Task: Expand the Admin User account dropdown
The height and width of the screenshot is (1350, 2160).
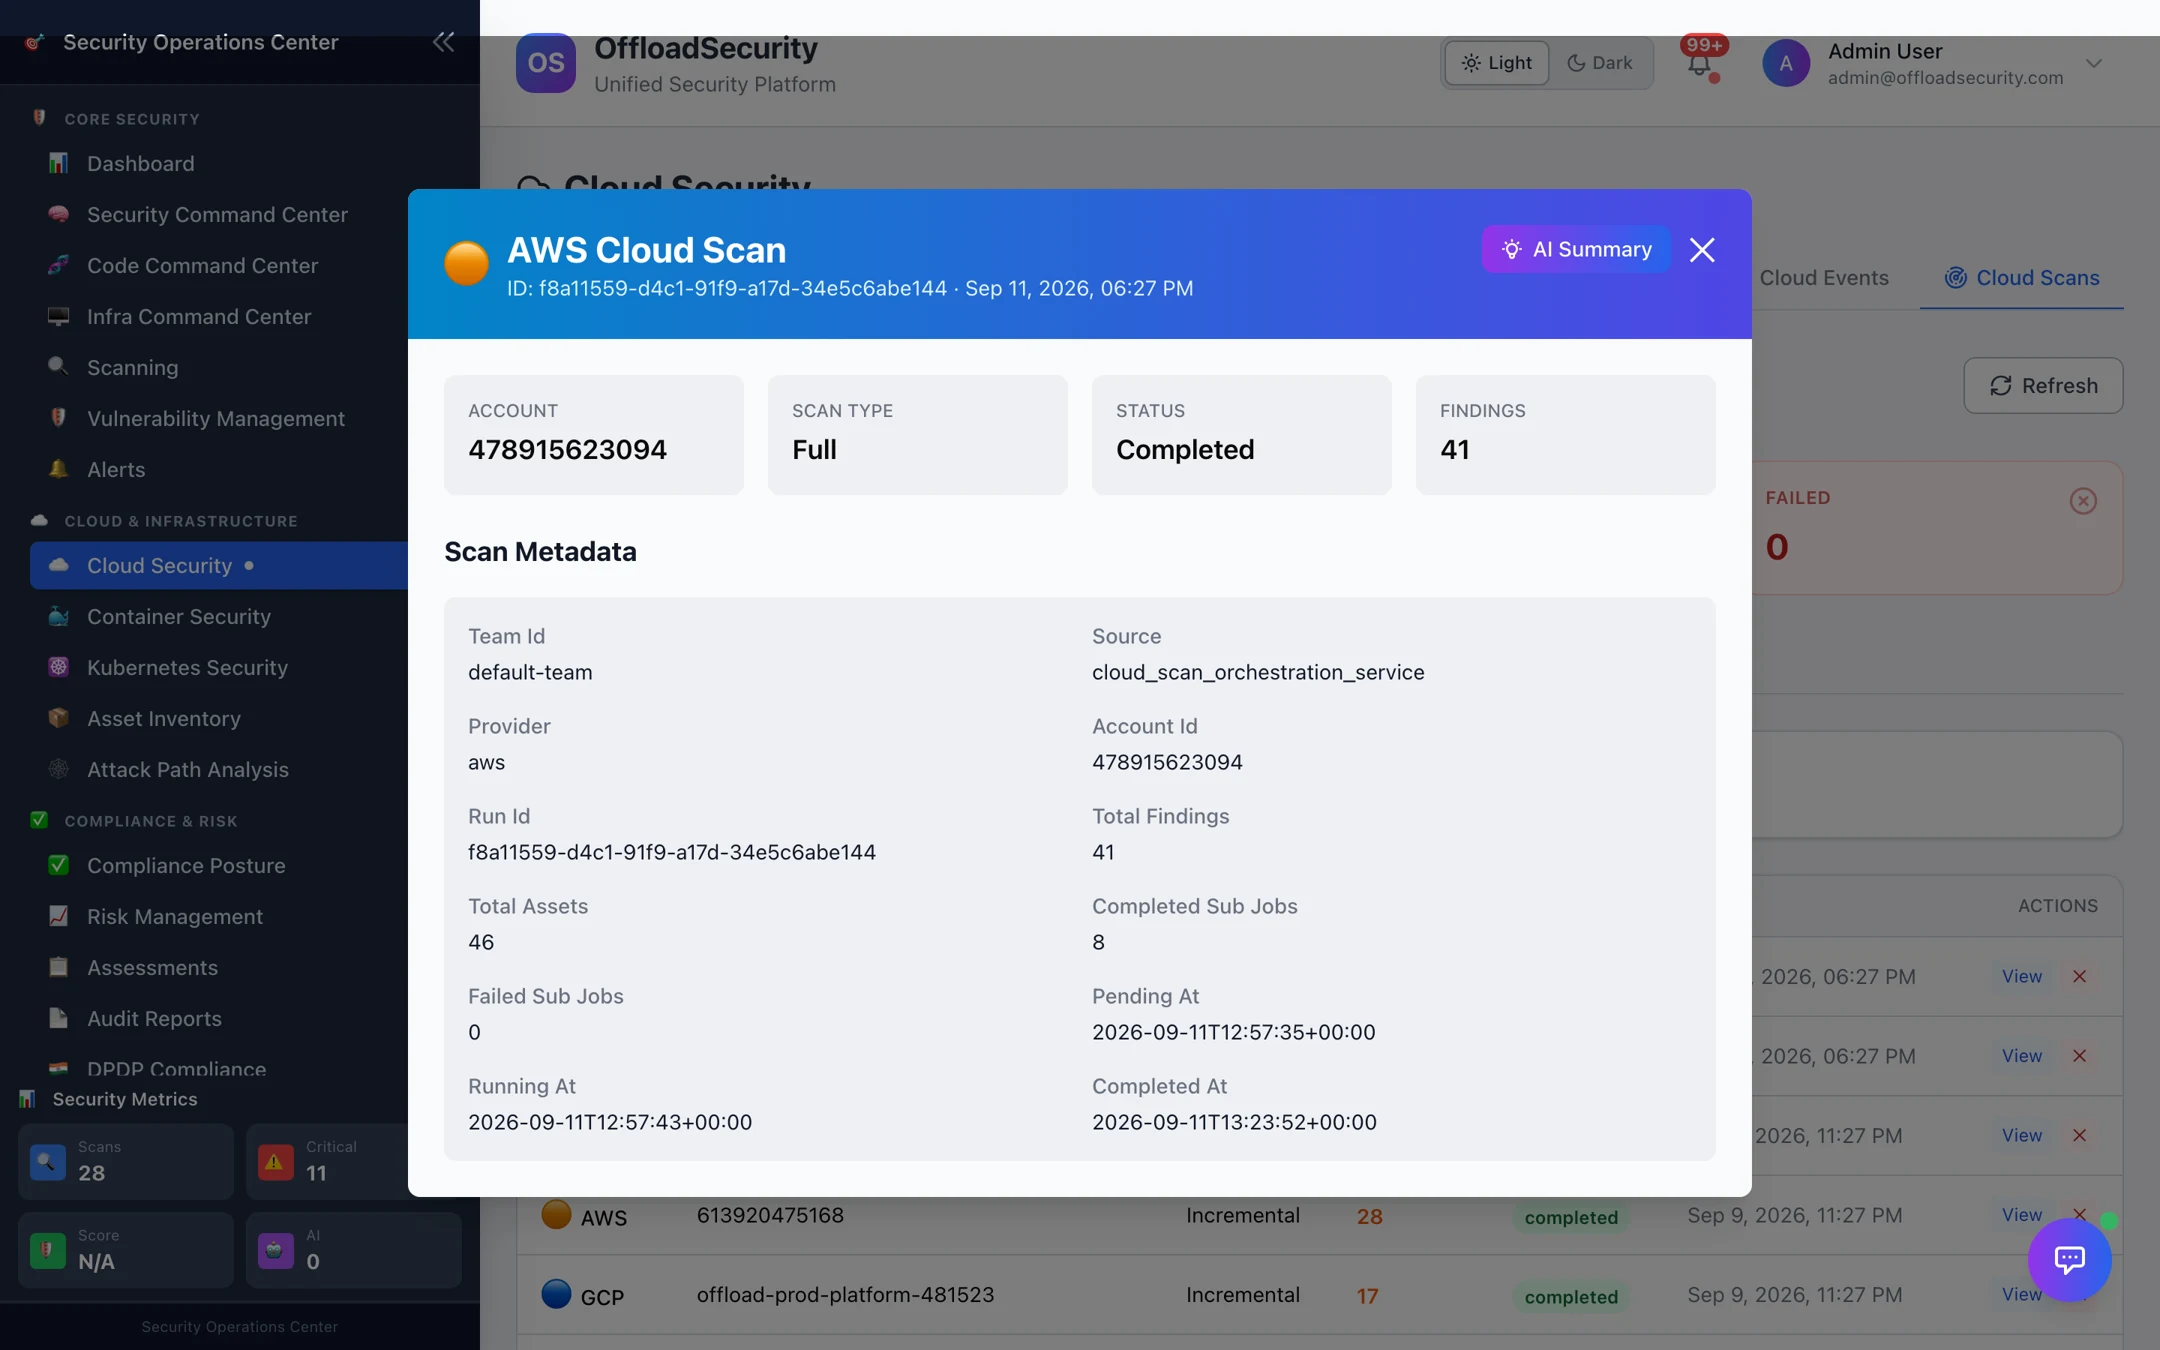Action: point(2094,63)
